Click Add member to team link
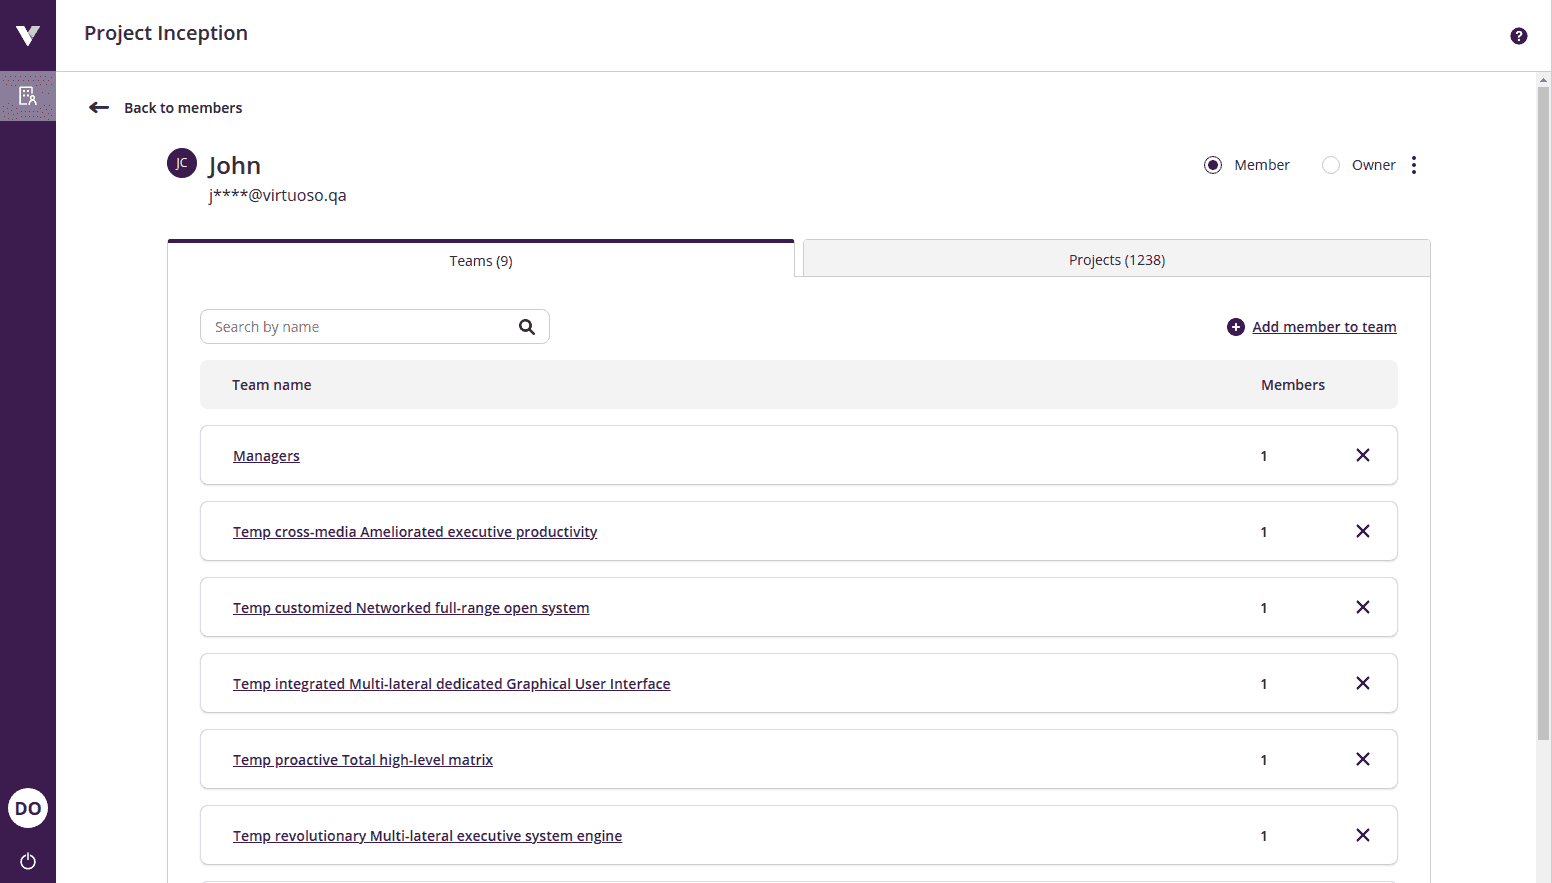 tap(1324, 327)
